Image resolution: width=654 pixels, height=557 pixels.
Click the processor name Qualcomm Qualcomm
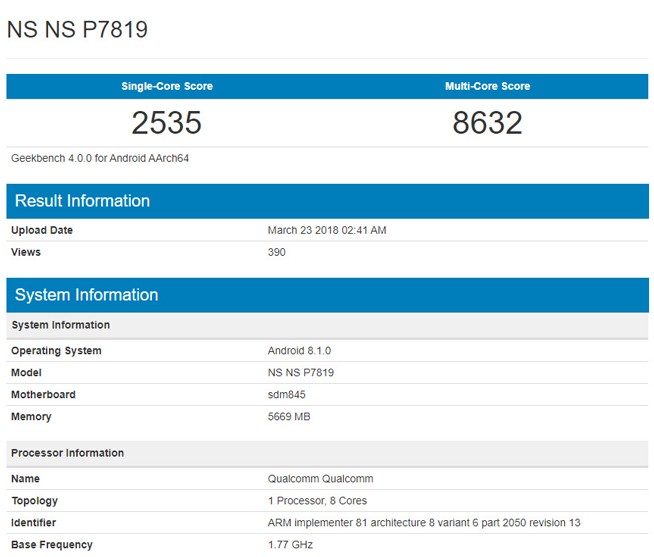pos(321,479)
